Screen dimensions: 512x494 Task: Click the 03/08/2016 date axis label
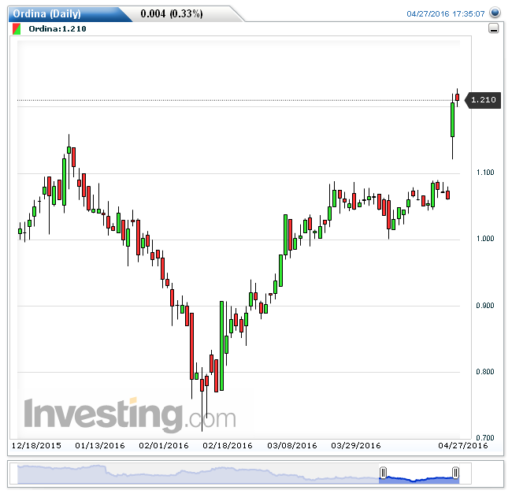(292, 446)
